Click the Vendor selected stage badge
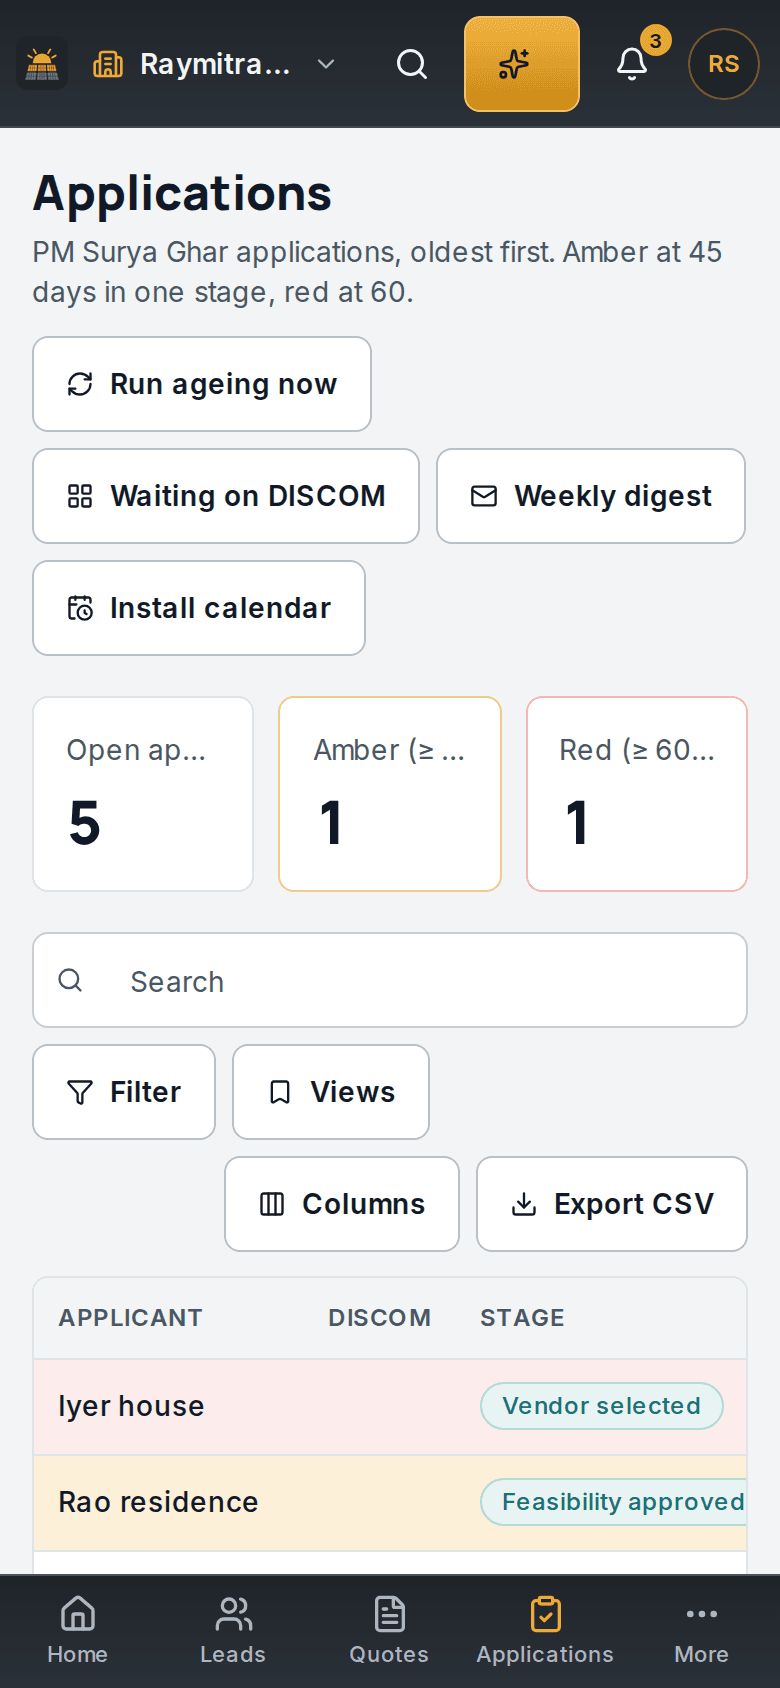The width and height of the screenshot is (780, 1688). click(602, 1406)
